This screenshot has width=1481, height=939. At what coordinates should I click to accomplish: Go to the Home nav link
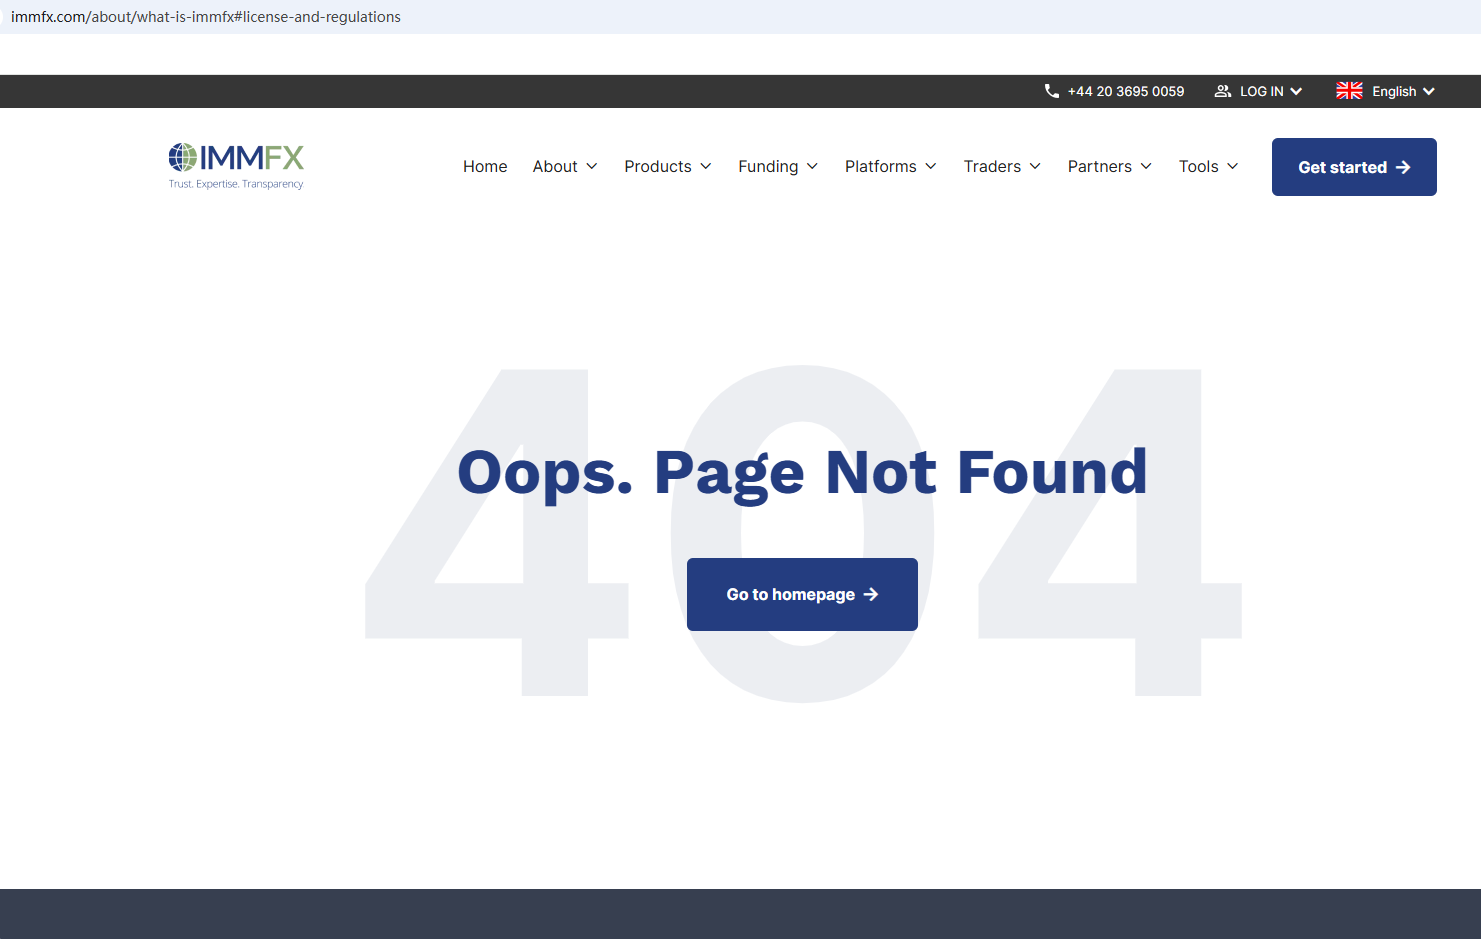pyautogui.click(x=485, y=166)
